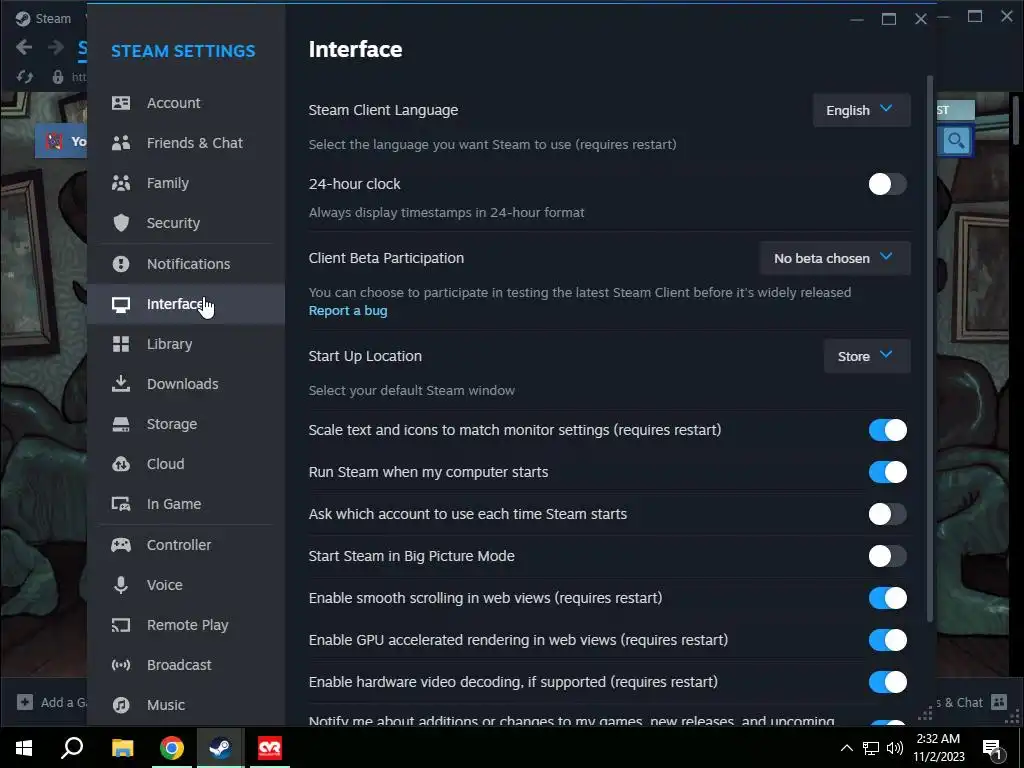Click the Steam forward arrow
Viewport: 1024px width, 768px height.
[x=56, y=47]
